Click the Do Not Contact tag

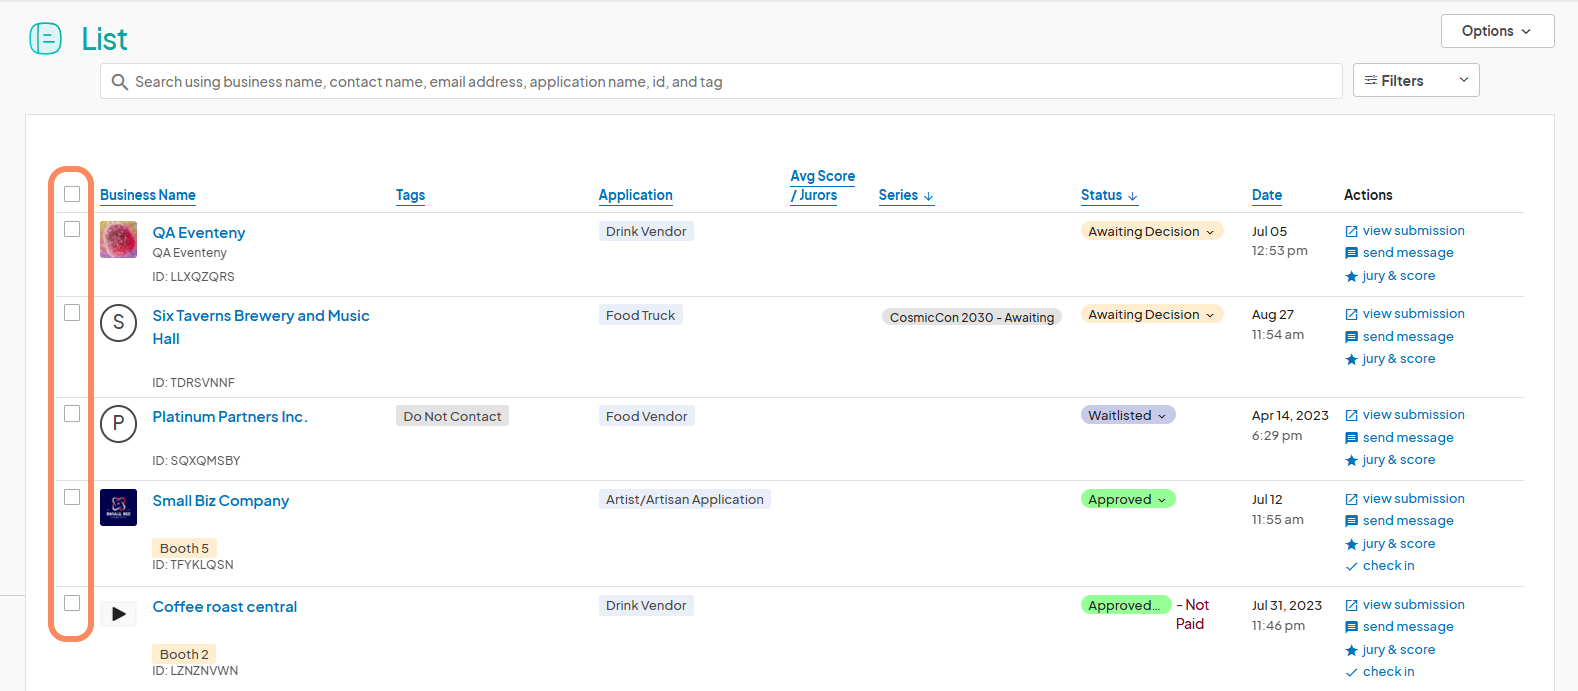coord(452,416)
